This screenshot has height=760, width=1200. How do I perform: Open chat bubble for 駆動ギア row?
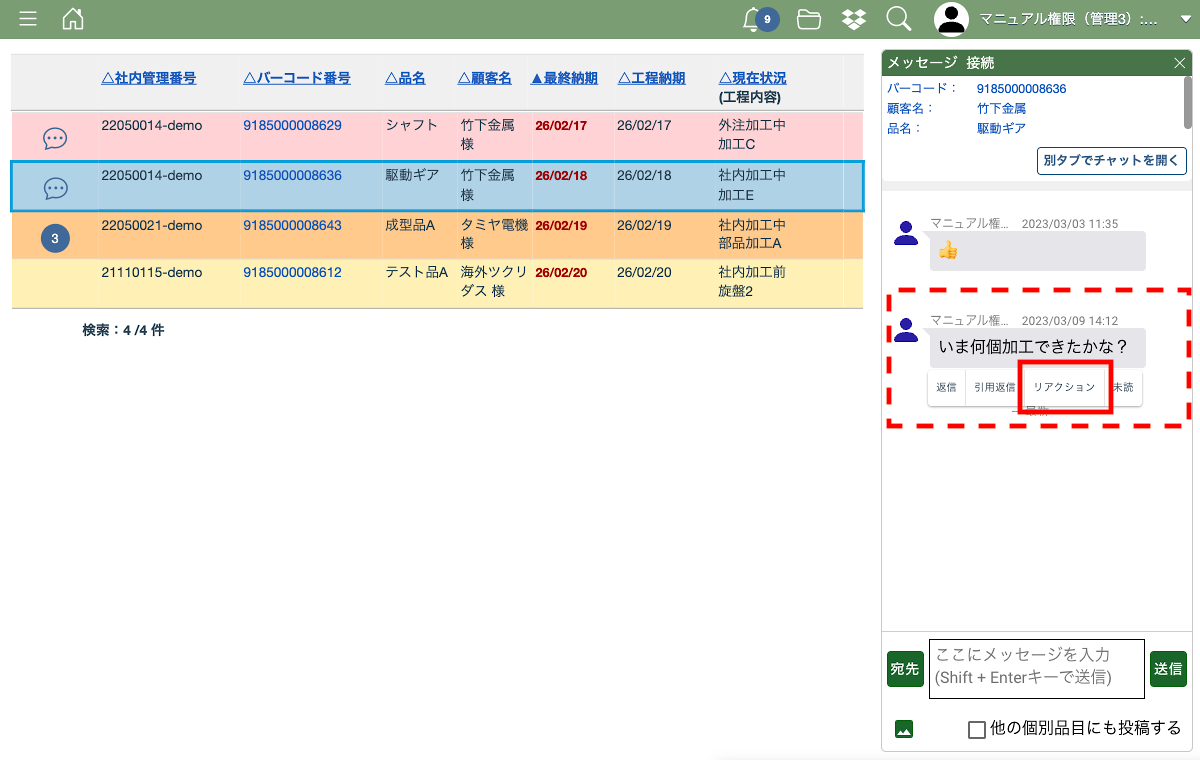click(x=55, y=188)
